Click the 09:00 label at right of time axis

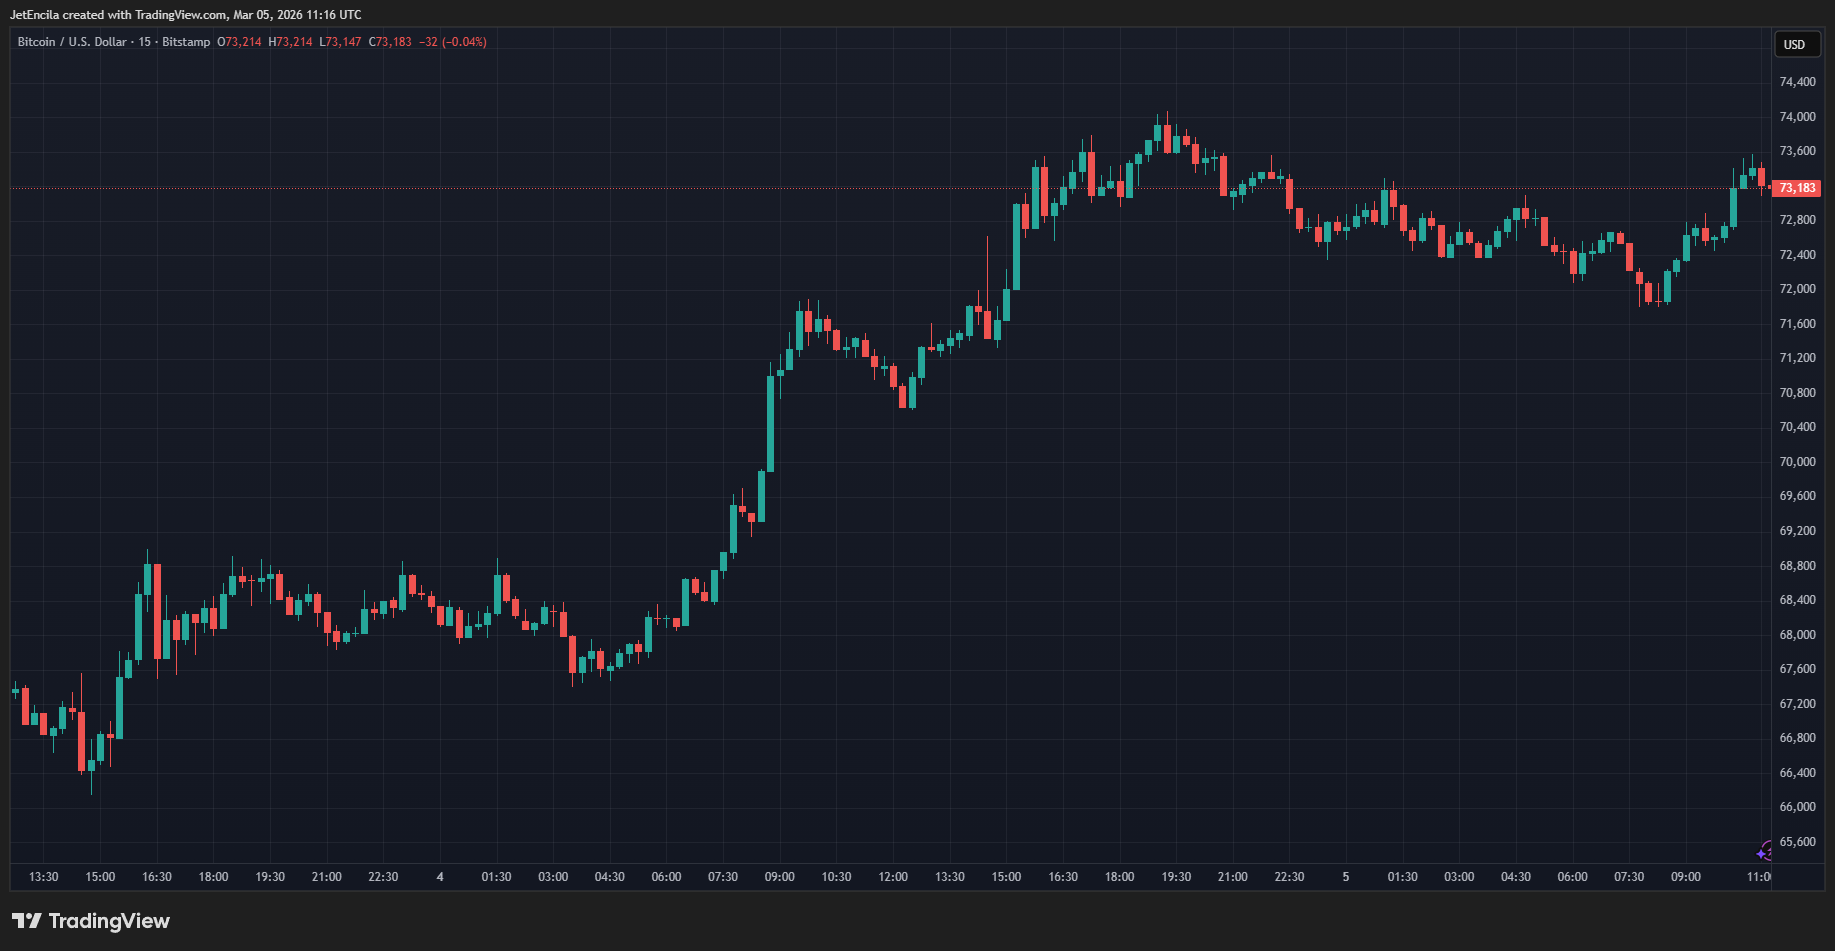click(1685, 877)
